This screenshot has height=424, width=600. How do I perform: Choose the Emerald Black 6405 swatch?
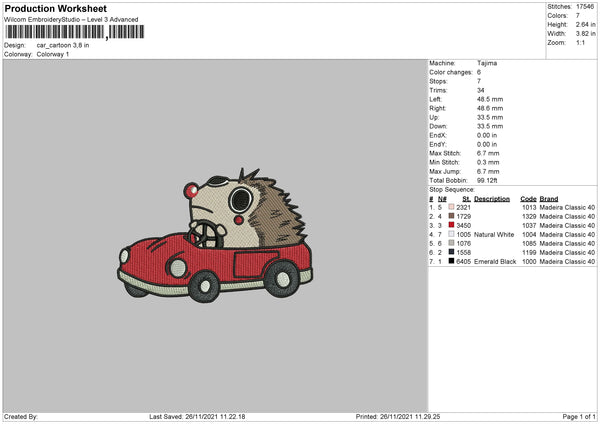pyautogui.click(x=451, y=261)
